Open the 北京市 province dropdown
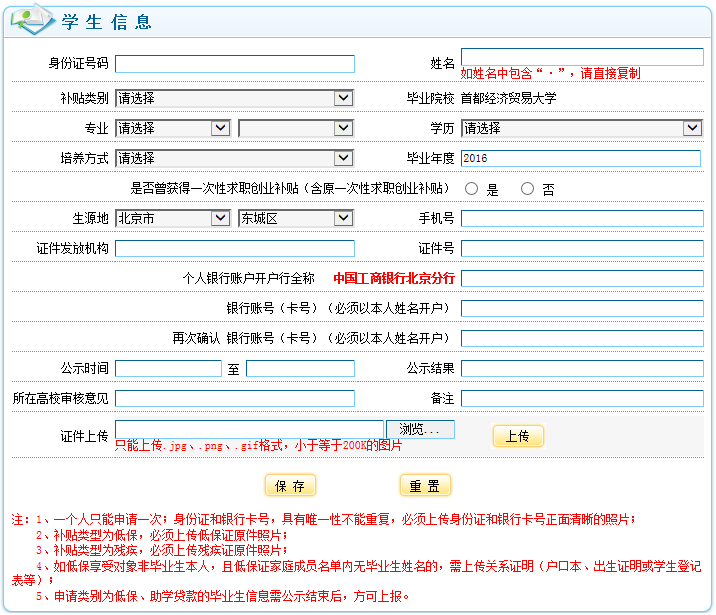The height and width of the screenshot is (615, 716). coord(172,218)
